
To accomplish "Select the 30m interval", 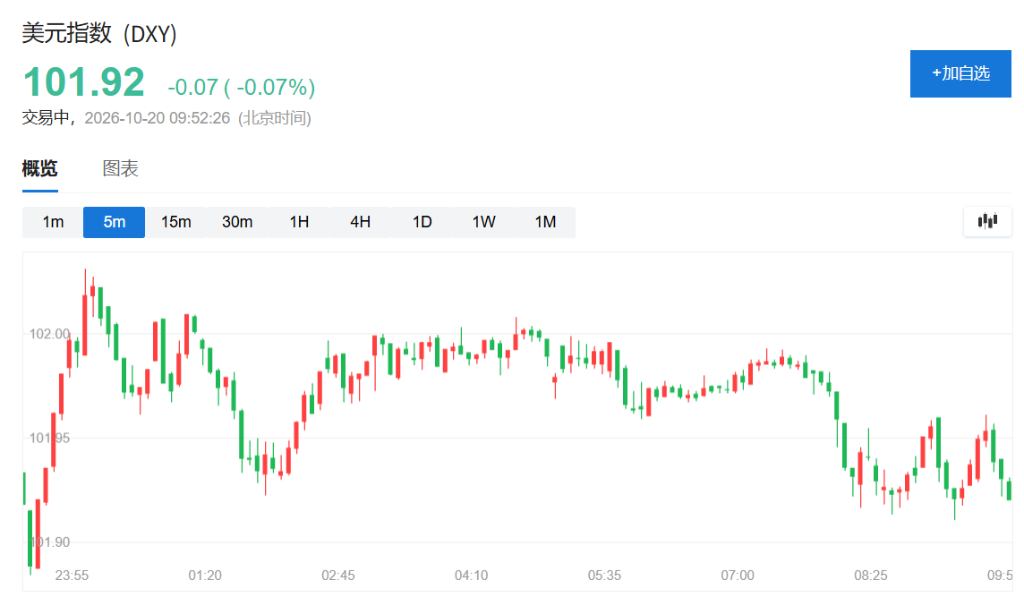I will tap(237, 222).
